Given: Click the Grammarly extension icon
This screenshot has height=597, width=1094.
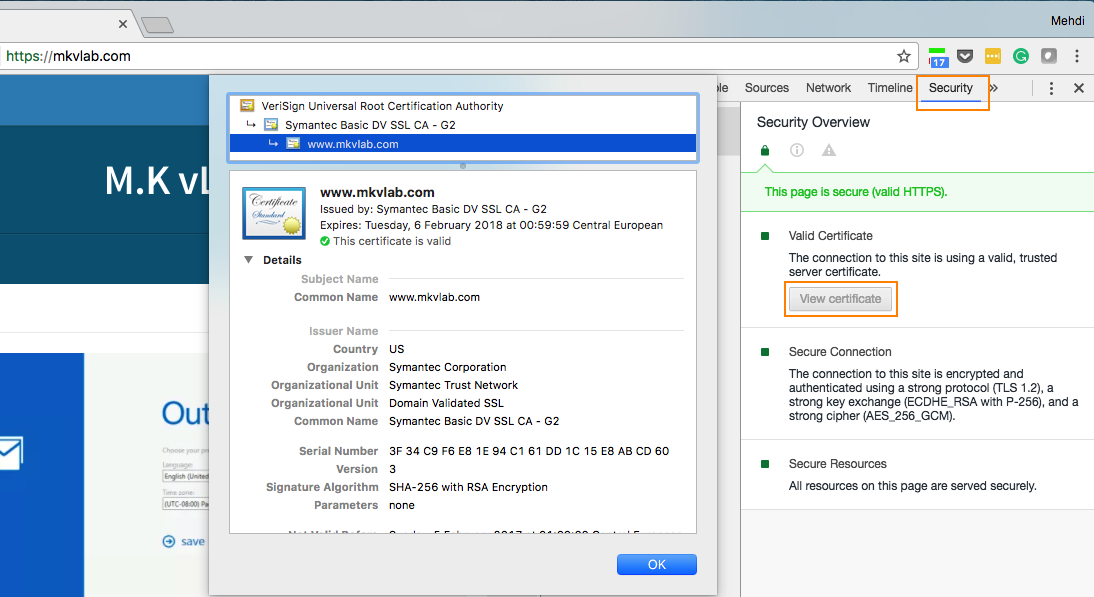Looking at the screenshot, I should [x=1021, y=57].
